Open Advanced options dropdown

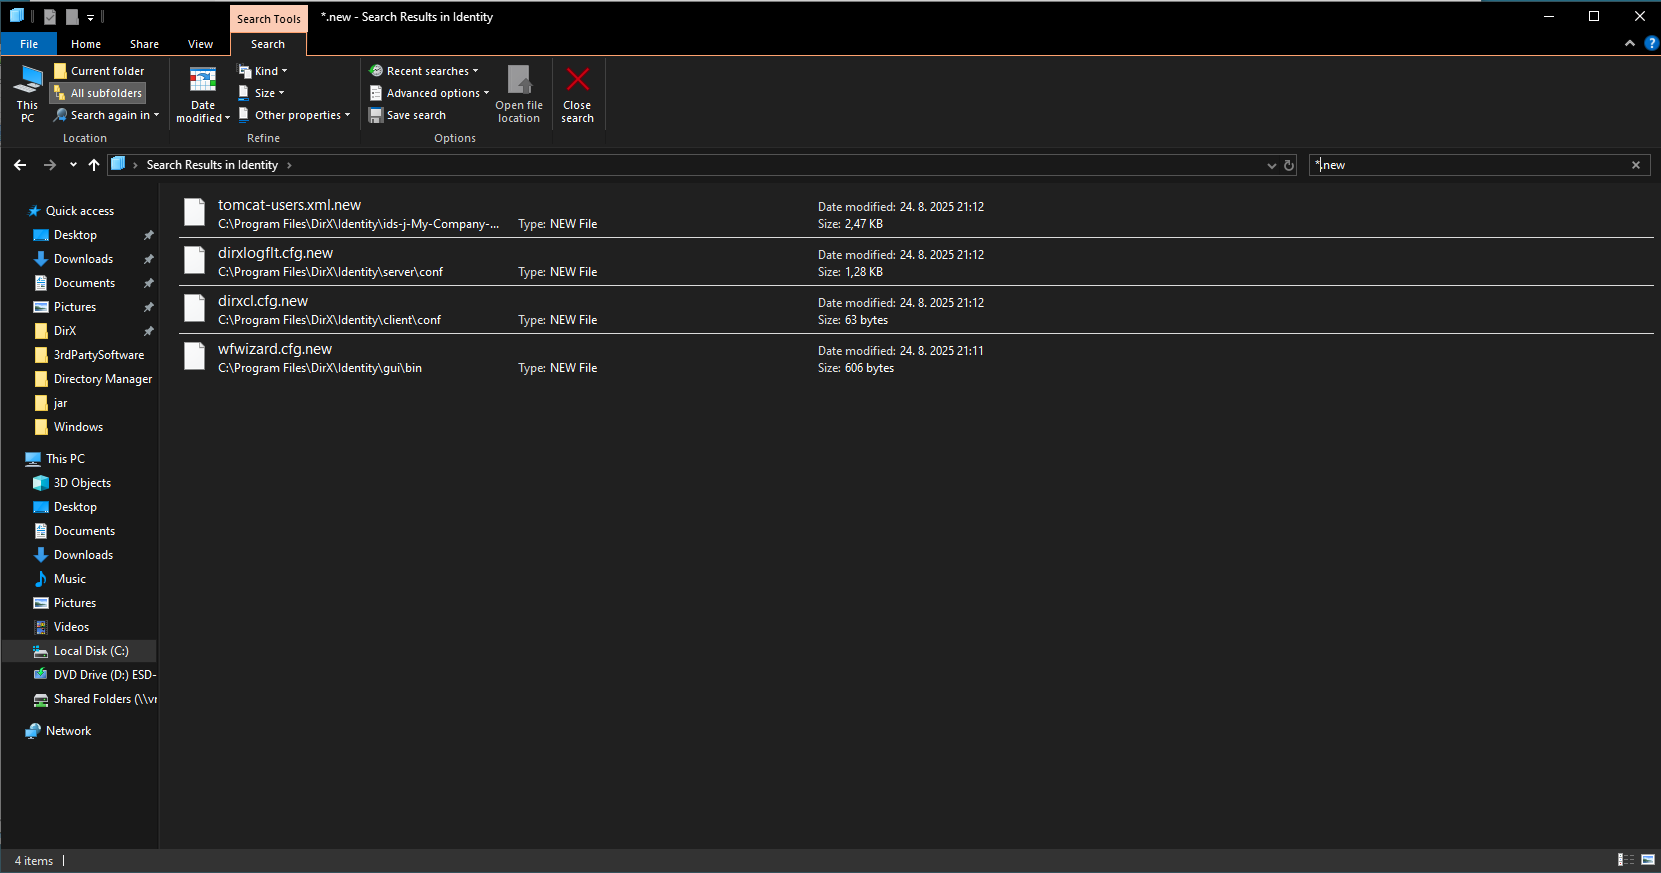pyautogui.click(x=429, y=93)
